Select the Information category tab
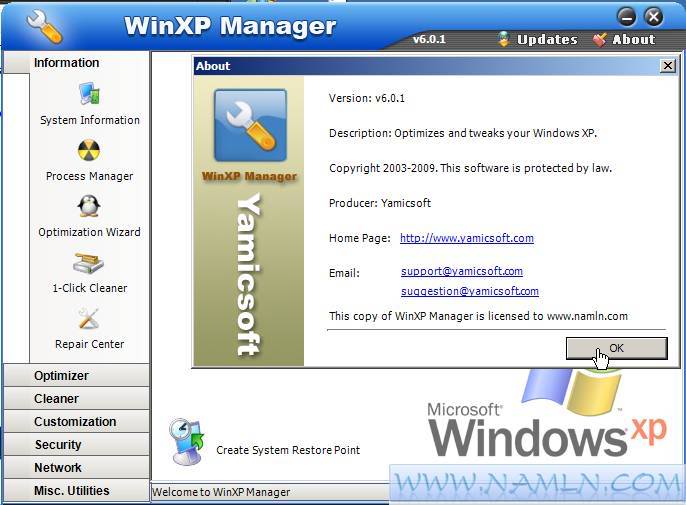 (x=76, y=62)
